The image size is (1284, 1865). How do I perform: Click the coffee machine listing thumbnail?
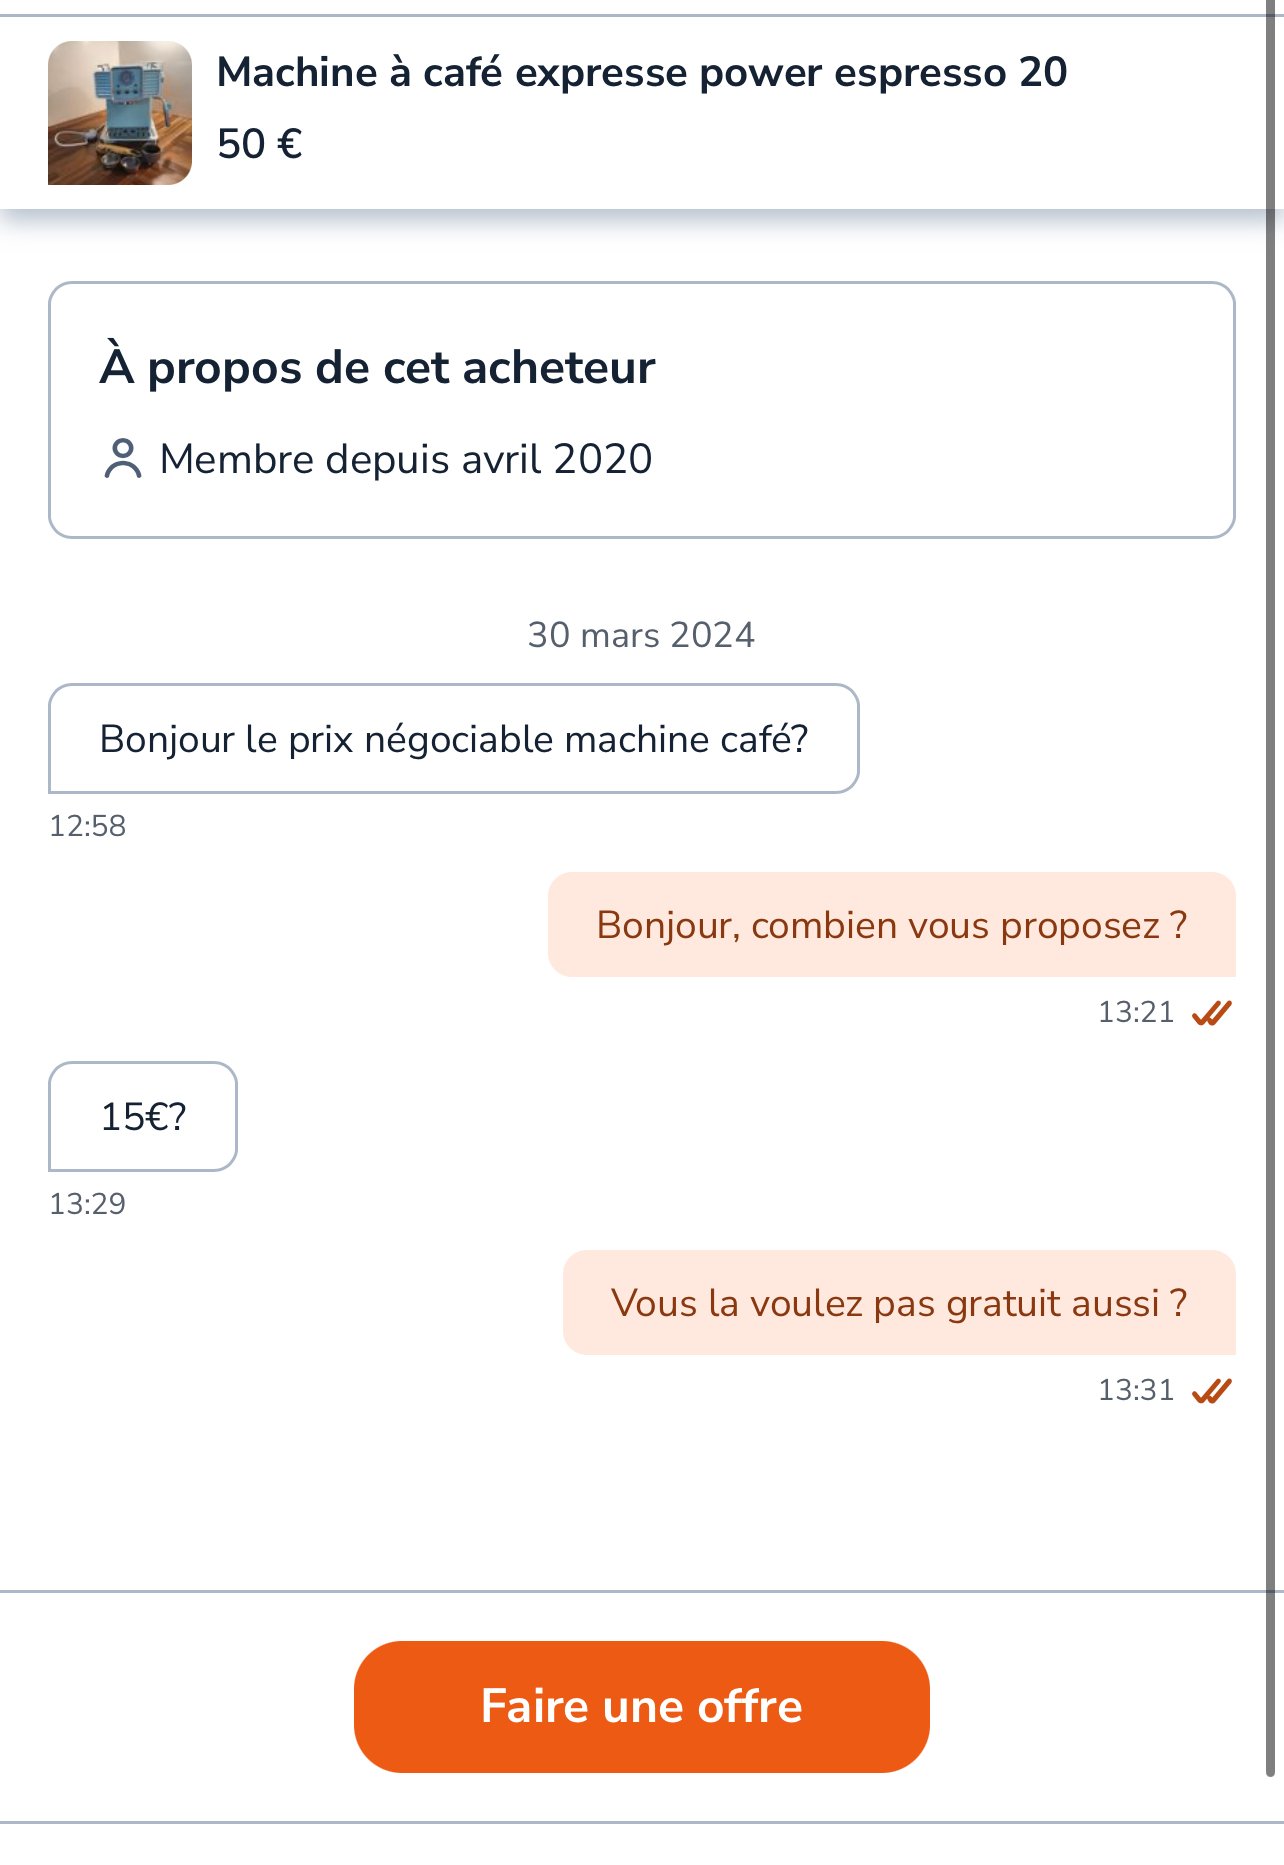pos(120,113)
